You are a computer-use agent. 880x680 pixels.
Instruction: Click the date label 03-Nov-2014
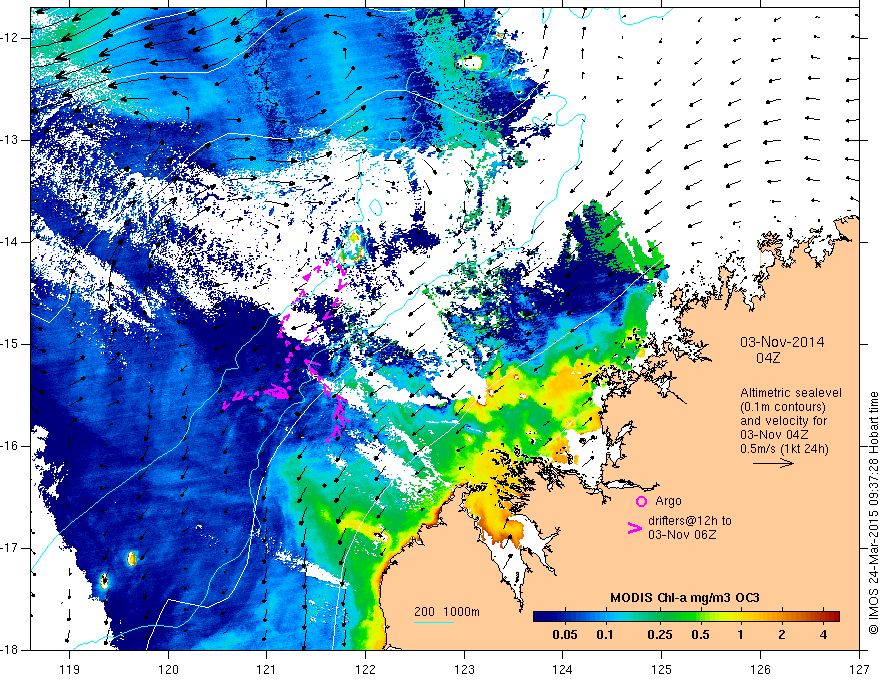click(782, 342)
